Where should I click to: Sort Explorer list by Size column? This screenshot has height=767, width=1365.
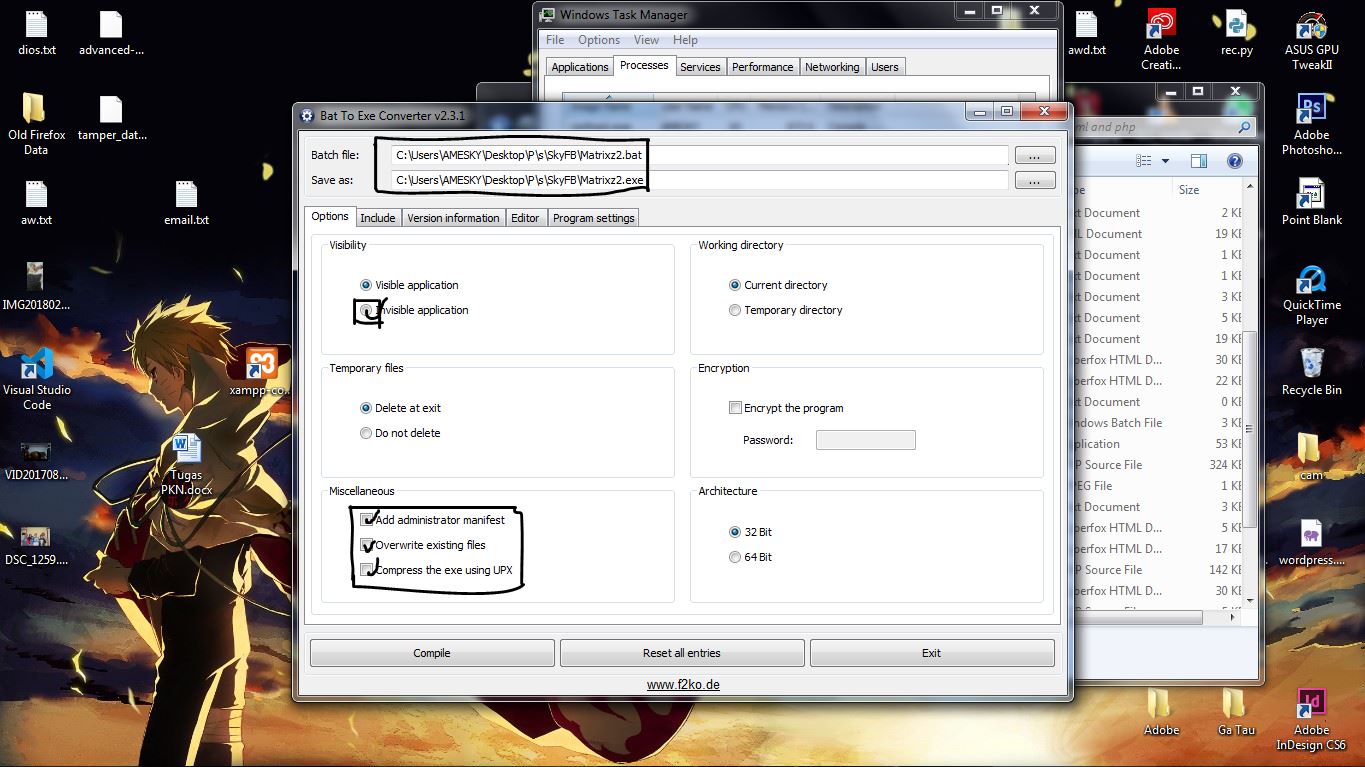(1189, 190)
